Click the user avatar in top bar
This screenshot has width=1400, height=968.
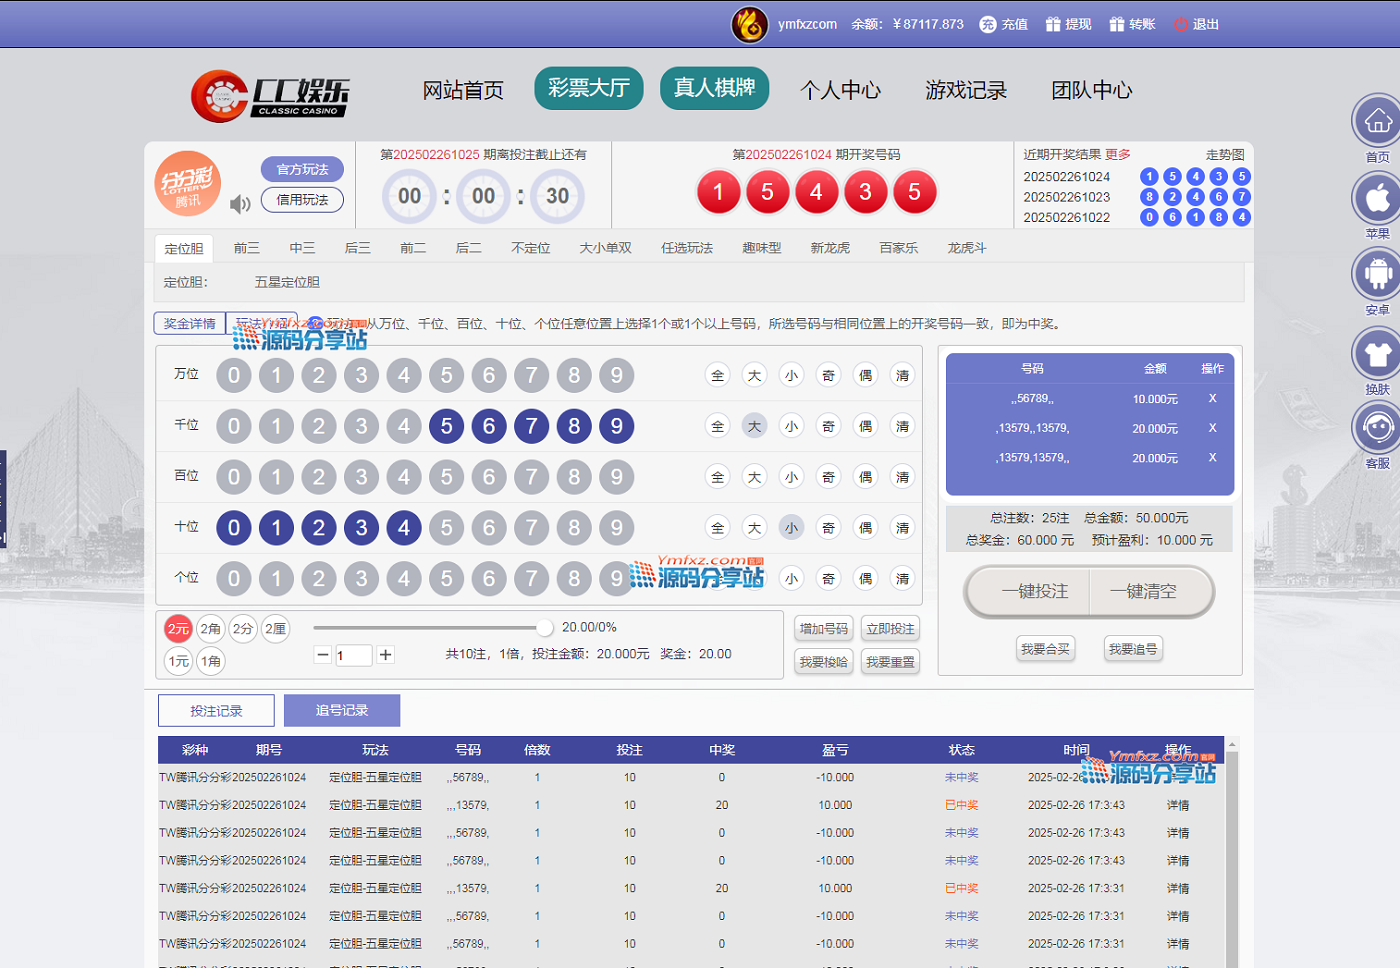pos(749,24)
